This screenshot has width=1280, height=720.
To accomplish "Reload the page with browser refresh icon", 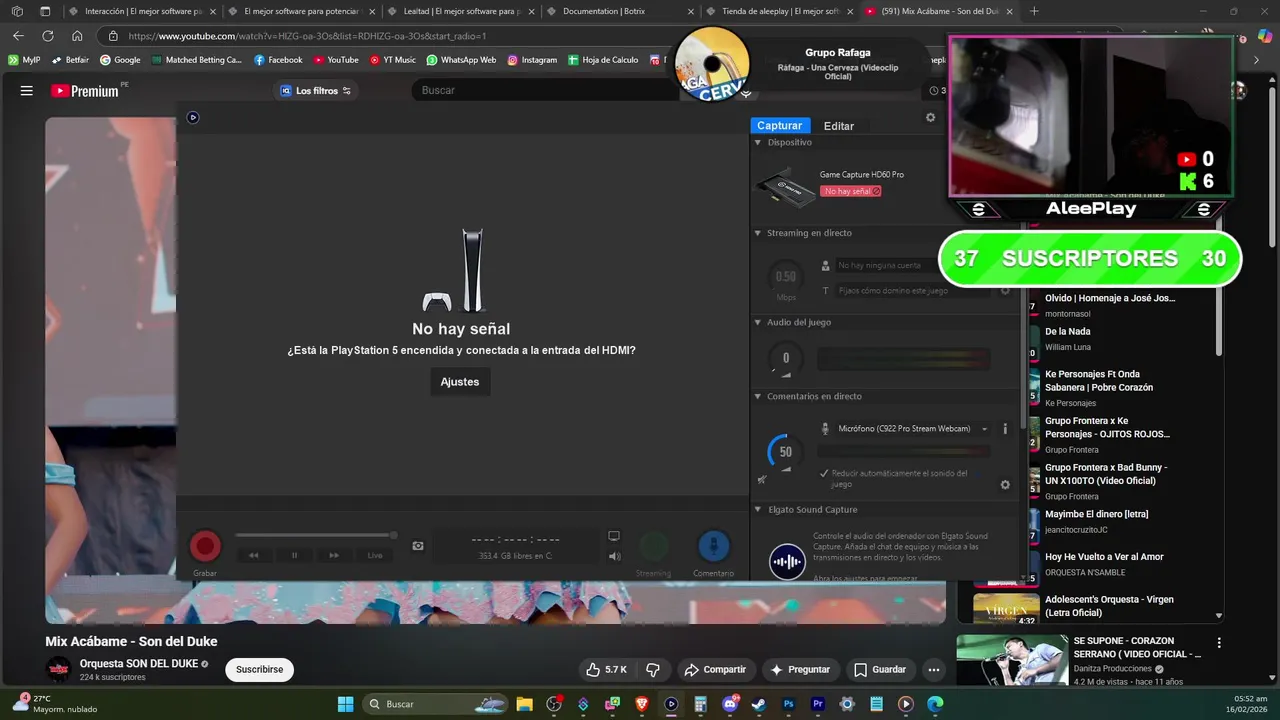I will pyautogui.click(x=47, y=36).
